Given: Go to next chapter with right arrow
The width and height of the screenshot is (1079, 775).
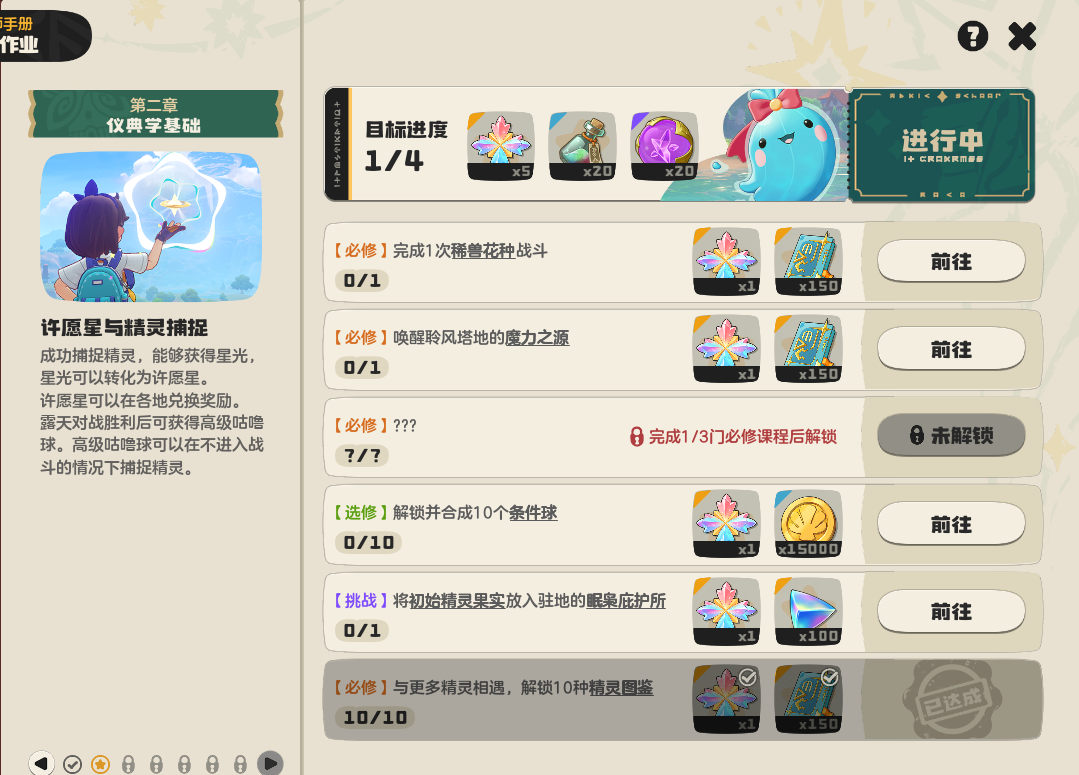Looking at the screenshot, I should pos(270,763).
